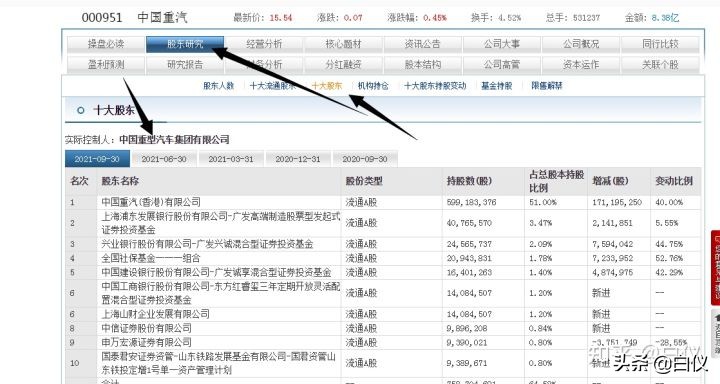Screen dimensions: 720x384
Task: Select shareholder 全国社保基金一一一组合
Action: [151, 258]
